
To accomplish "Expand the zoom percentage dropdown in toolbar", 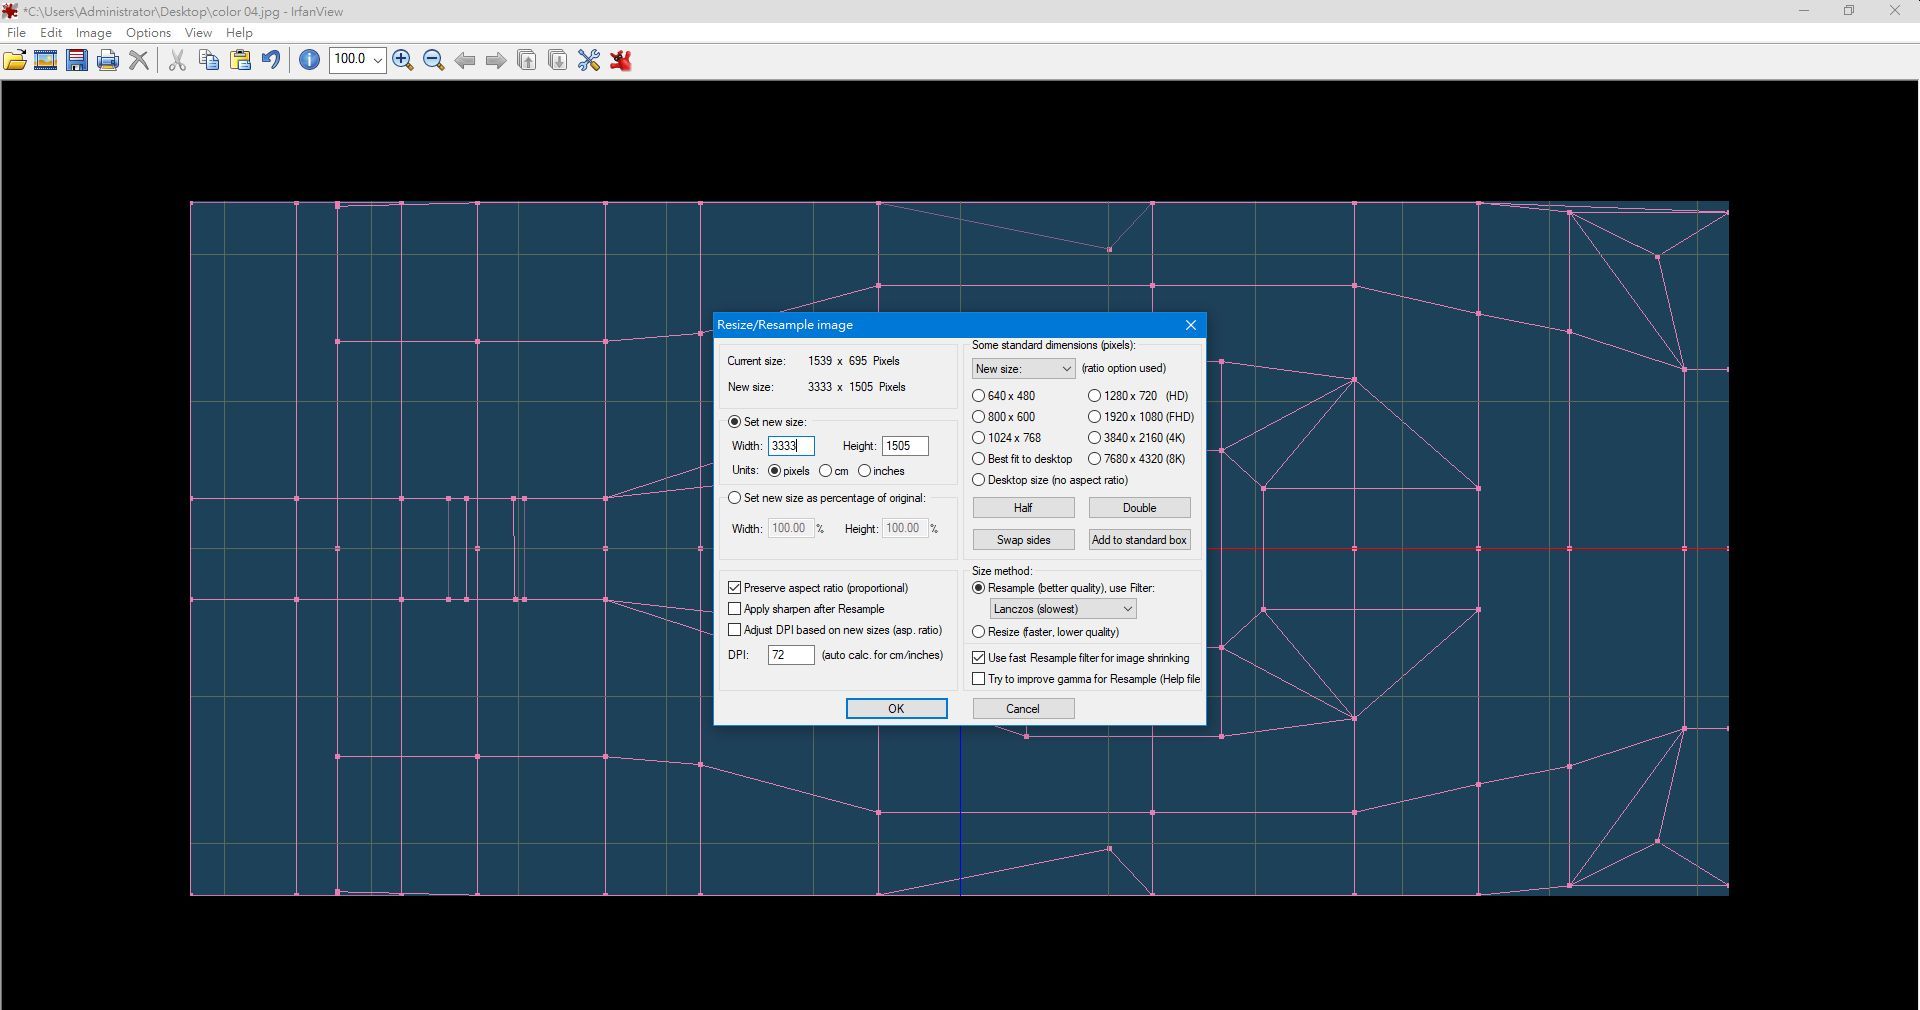I will tap(377, 61).
